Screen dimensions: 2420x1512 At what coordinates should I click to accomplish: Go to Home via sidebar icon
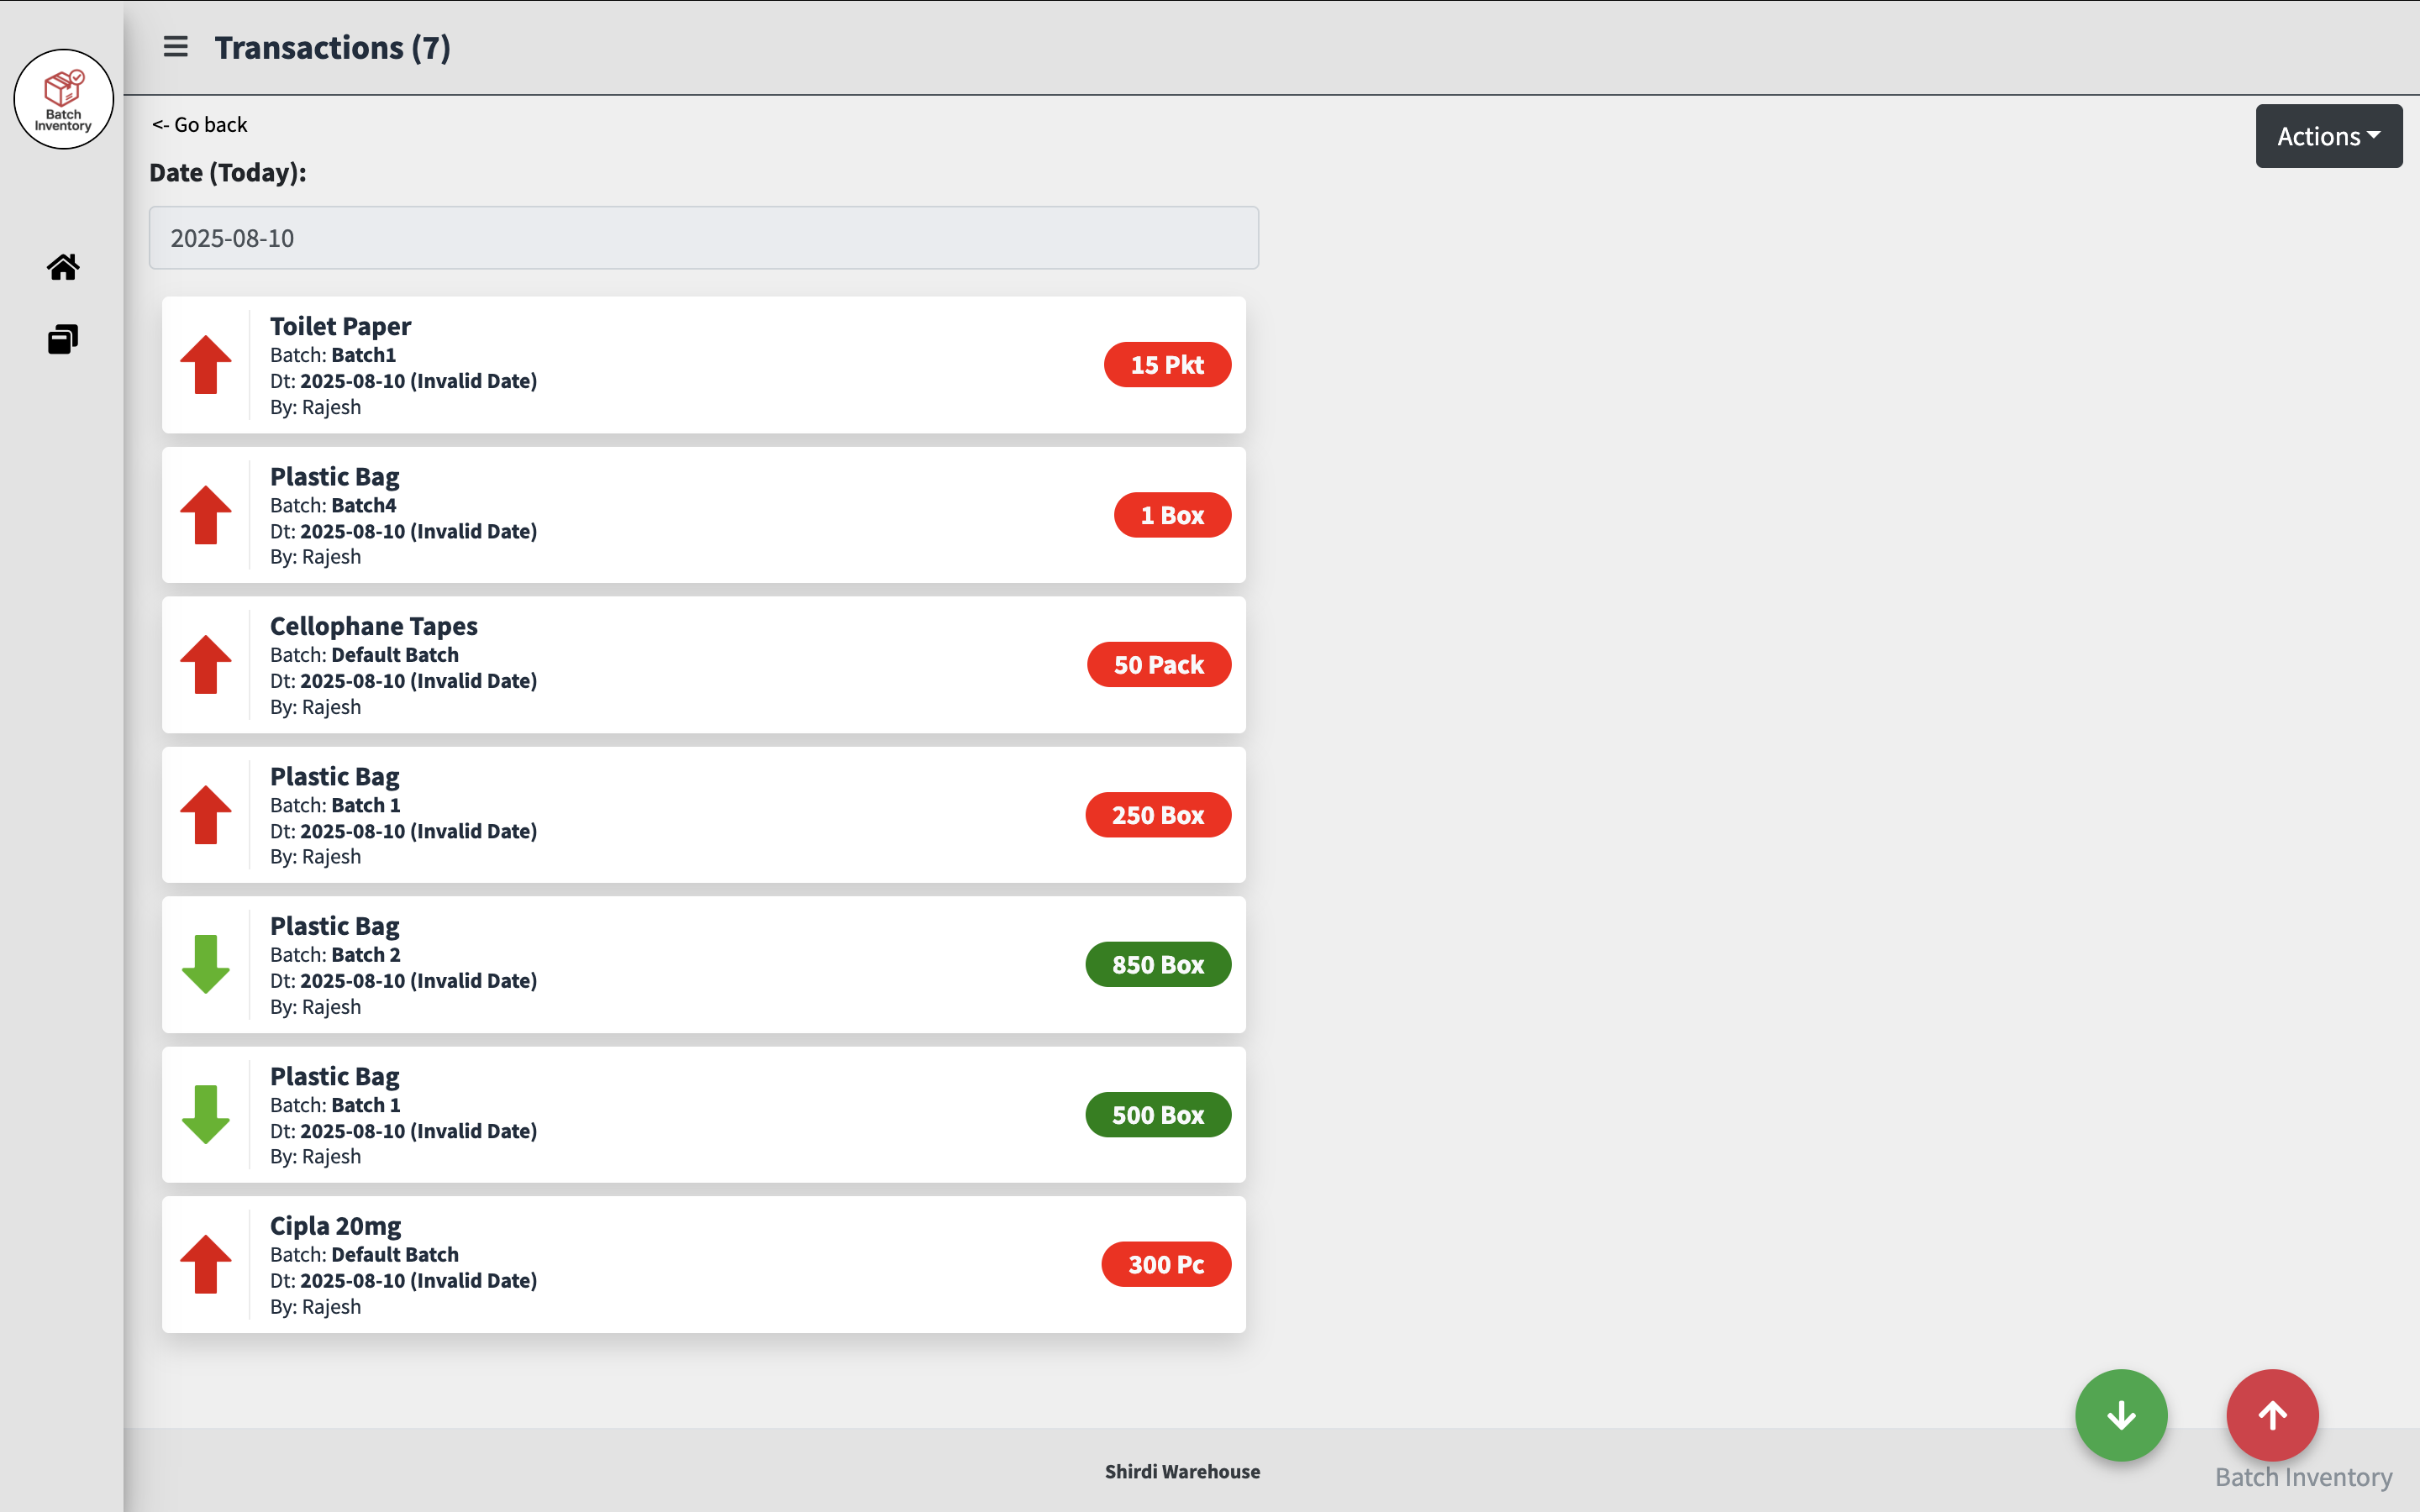tap(63, 267)
